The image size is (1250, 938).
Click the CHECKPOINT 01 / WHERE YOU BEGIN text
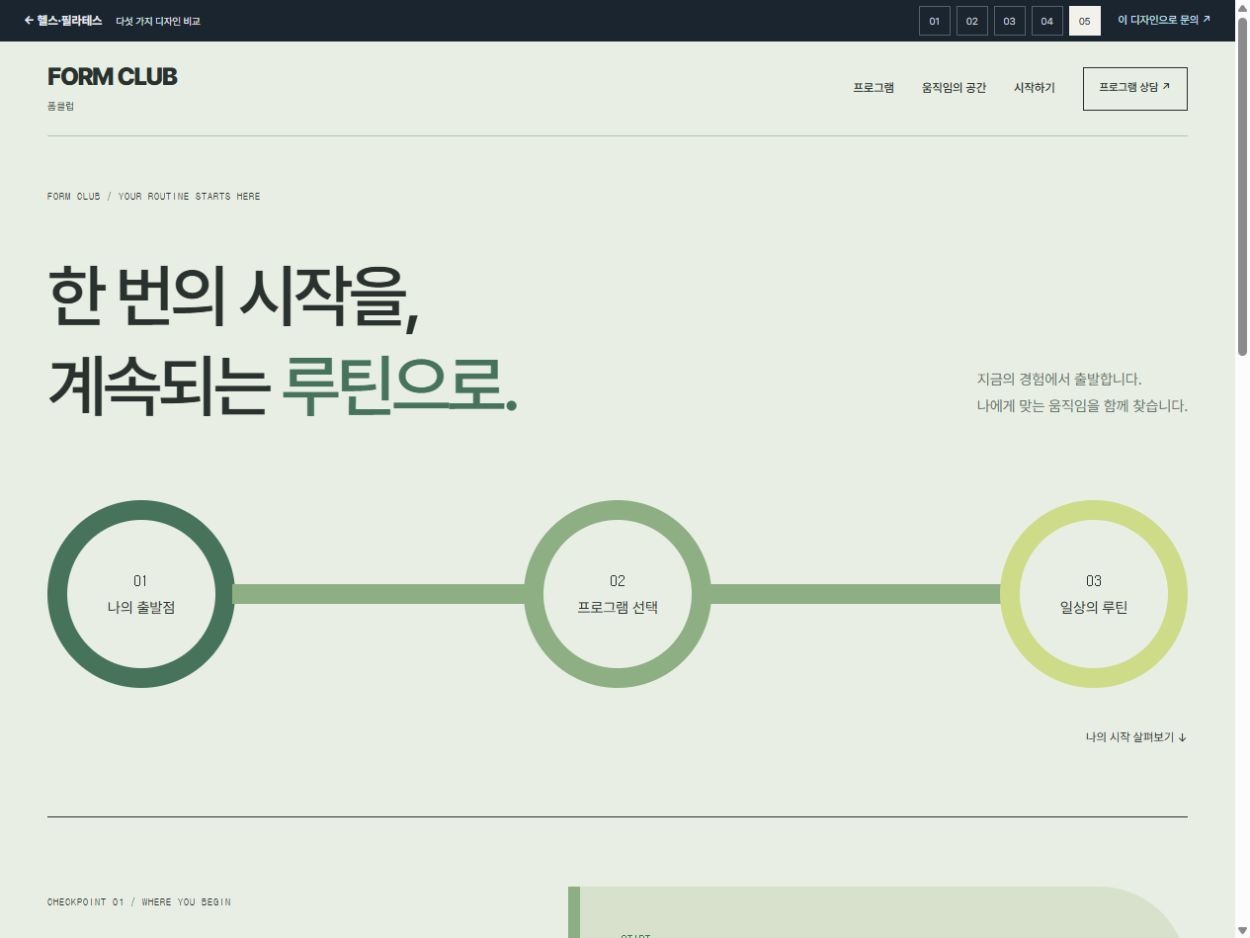(x=139, y=902)
